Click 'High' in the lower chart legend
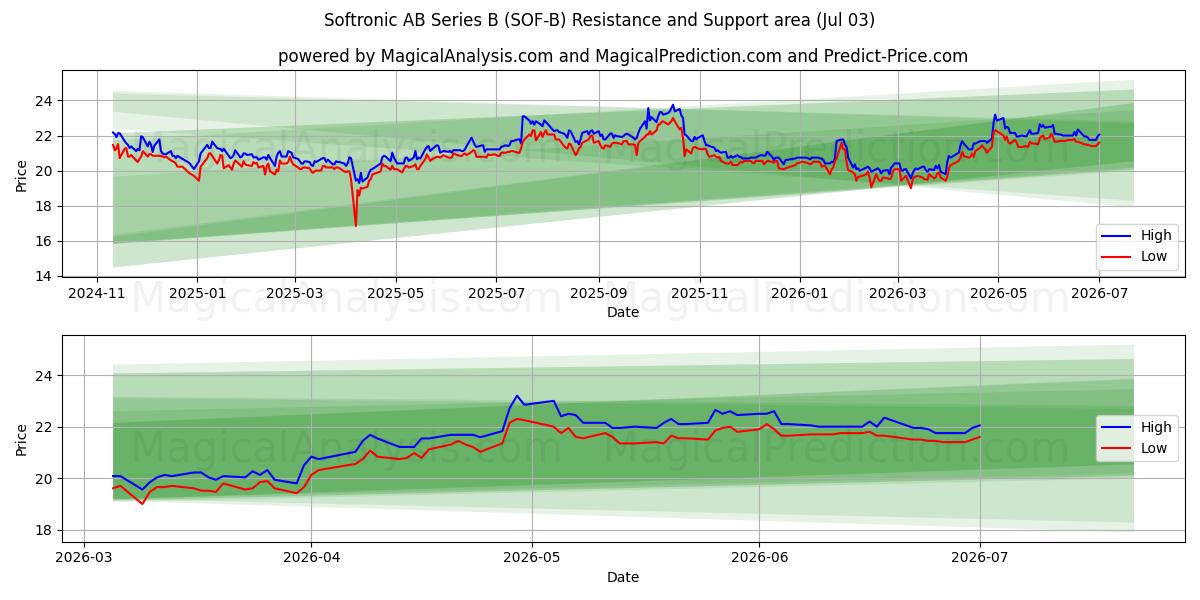 click(1156, 428)
